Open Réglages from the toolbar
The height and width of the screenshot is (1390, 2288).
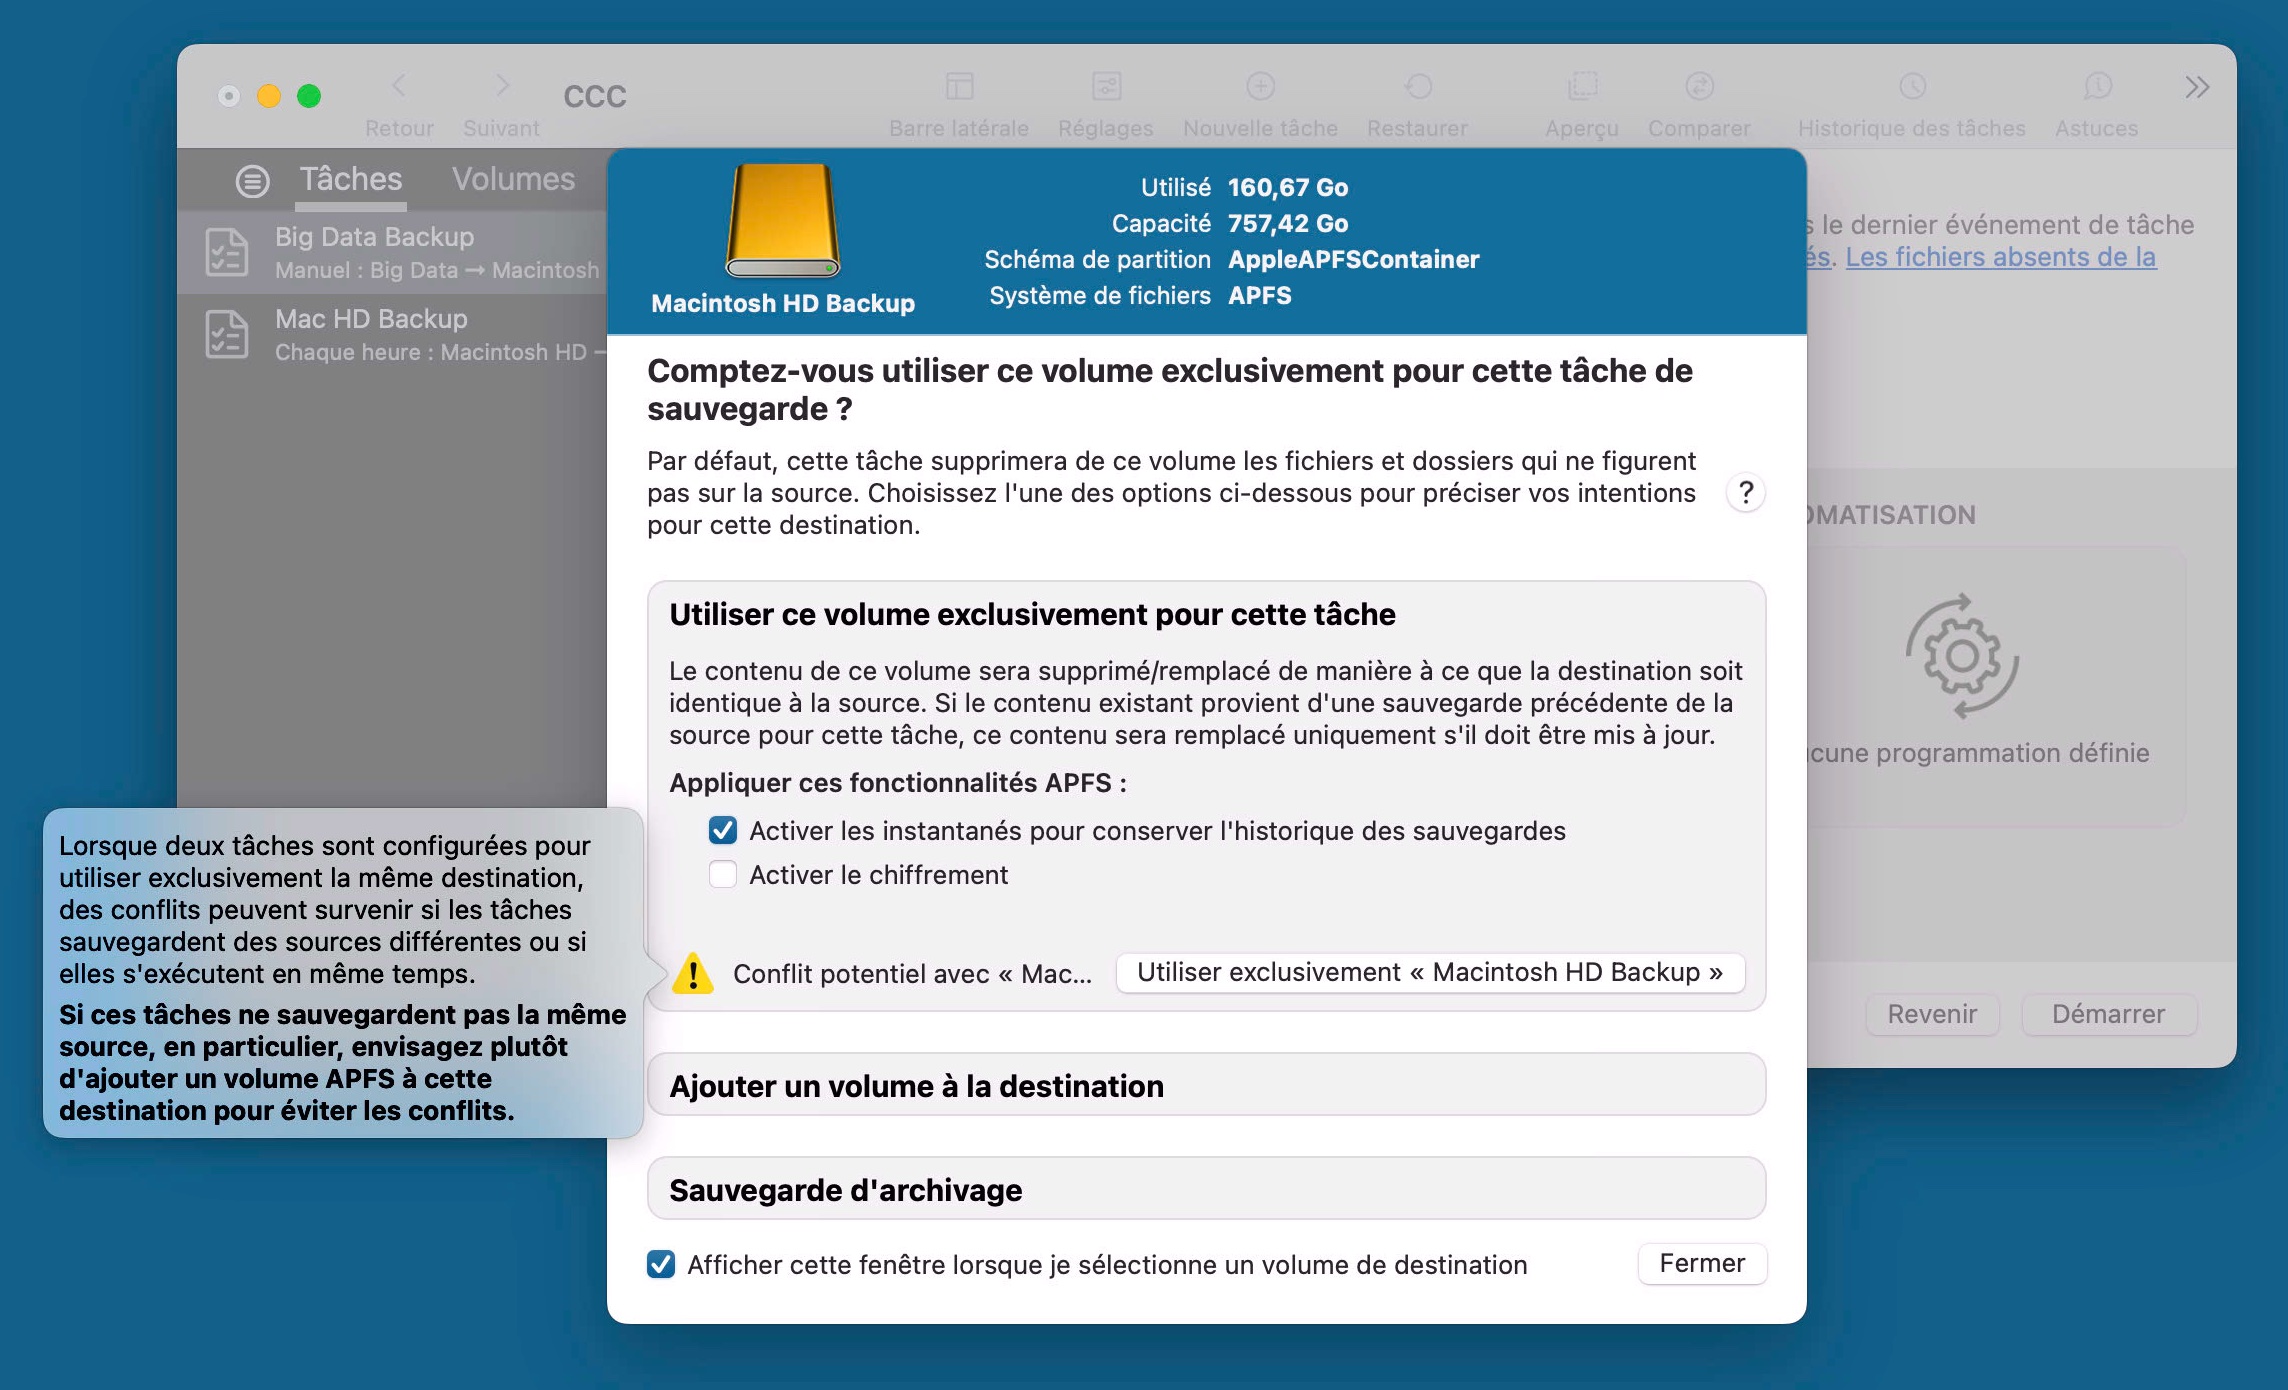[x=1106, y=86]
